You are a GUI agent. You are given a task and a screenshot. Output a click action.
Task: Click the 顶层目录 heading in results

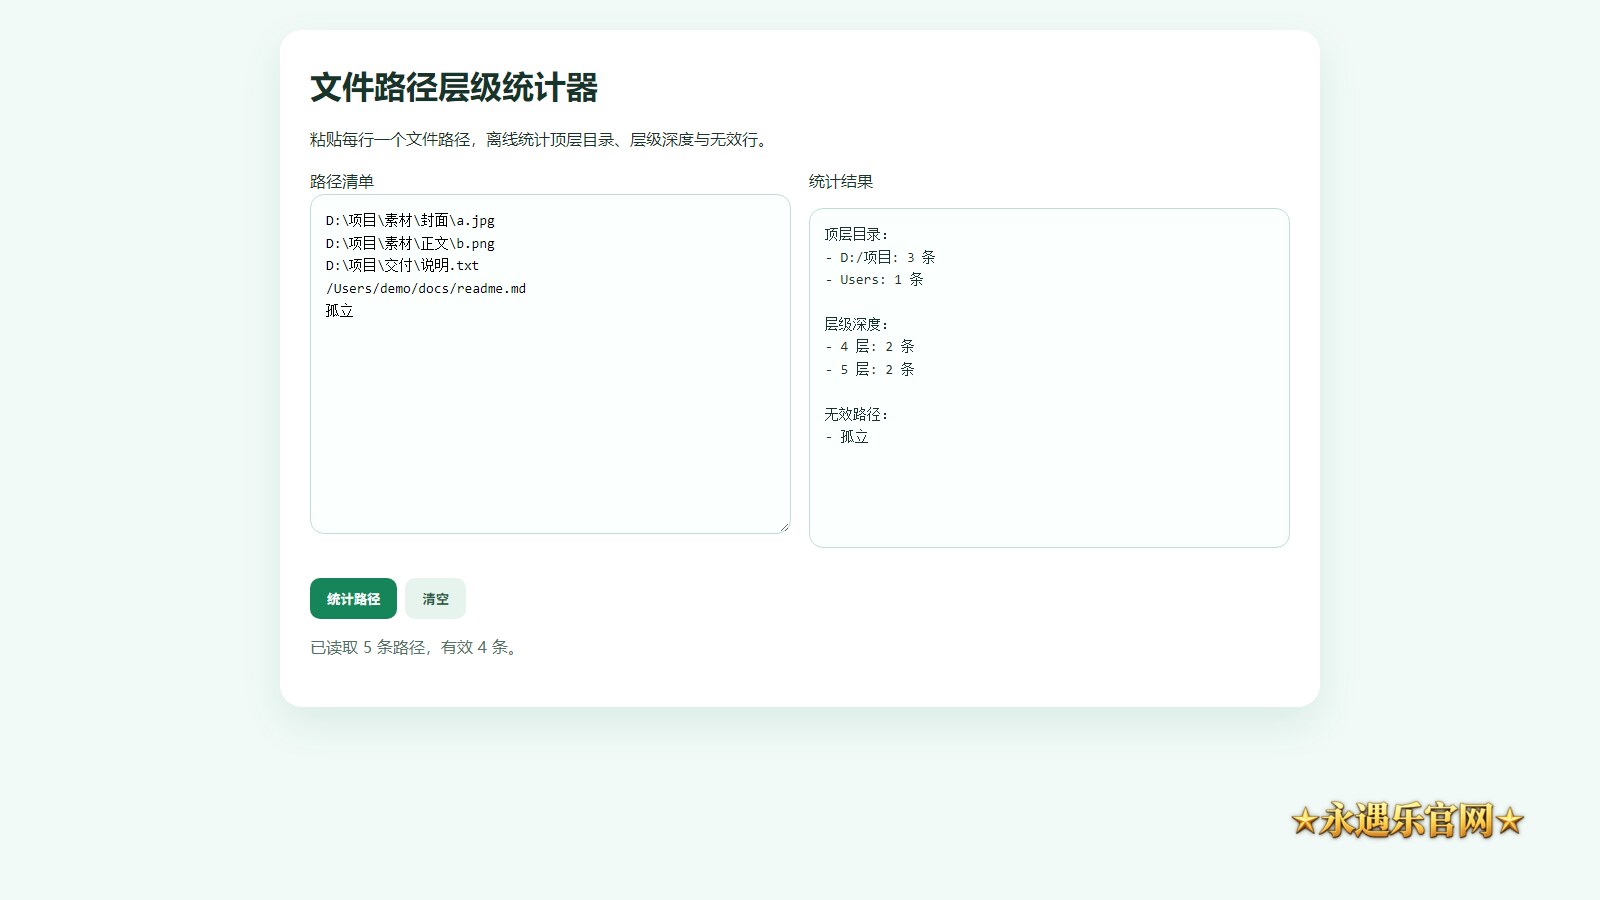(856, 234)
